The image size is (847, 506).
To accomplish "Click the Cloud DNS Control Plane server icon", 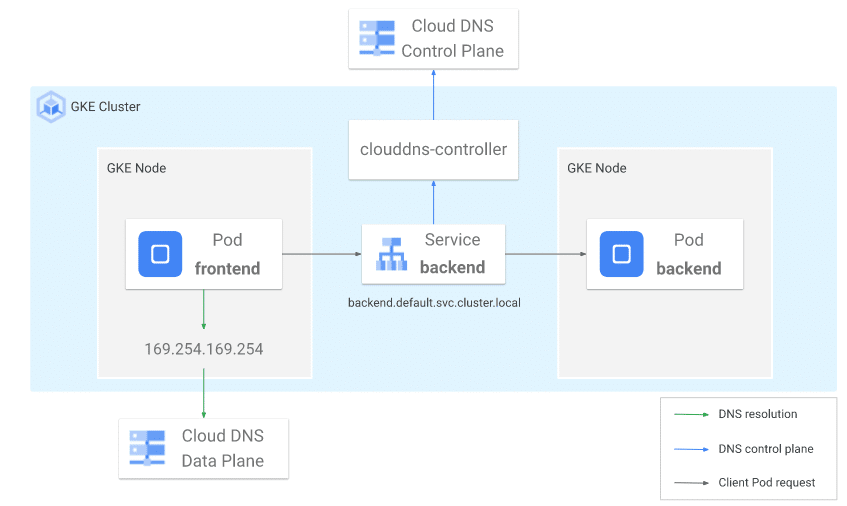I will (377, 38).
